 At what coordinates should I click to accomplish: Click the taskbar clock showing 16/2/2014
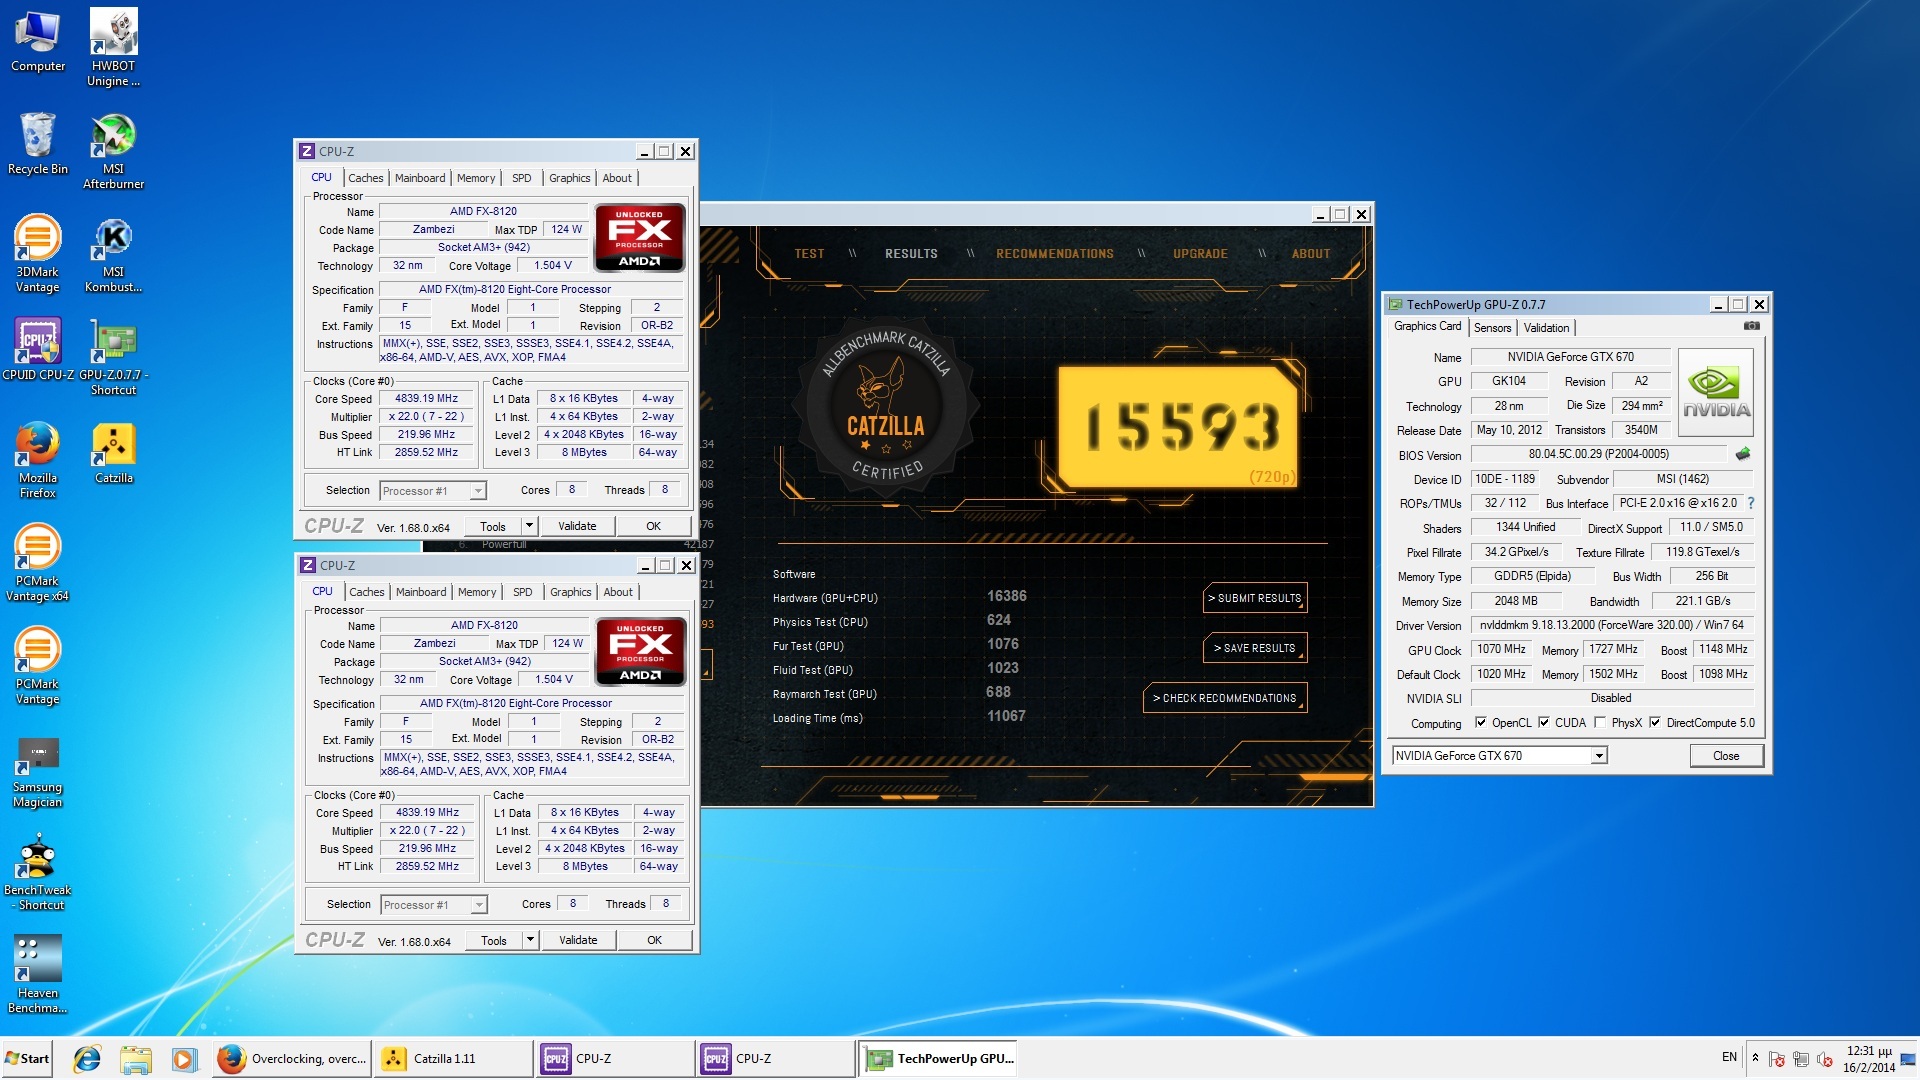pyautogui.click(x=1868, y=1059)
